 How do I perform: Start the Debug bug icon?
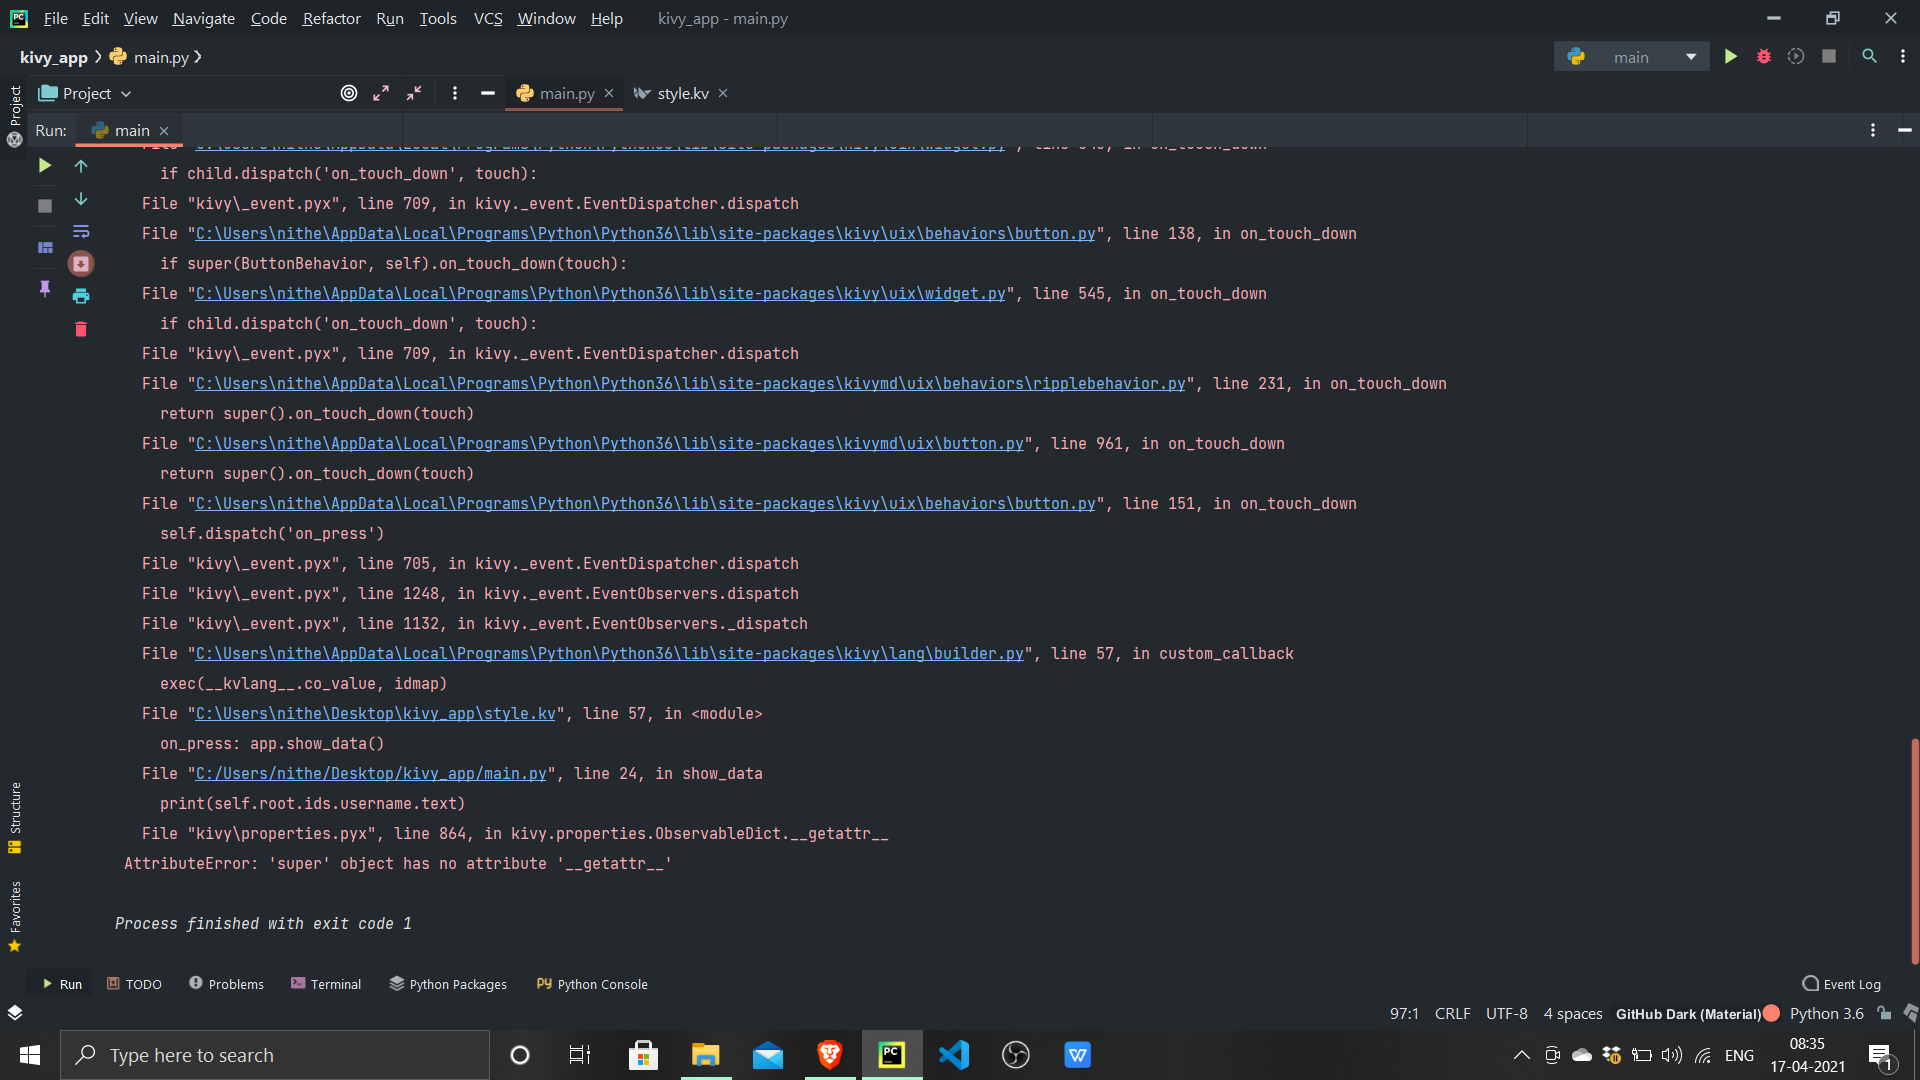click(1763, 57)
